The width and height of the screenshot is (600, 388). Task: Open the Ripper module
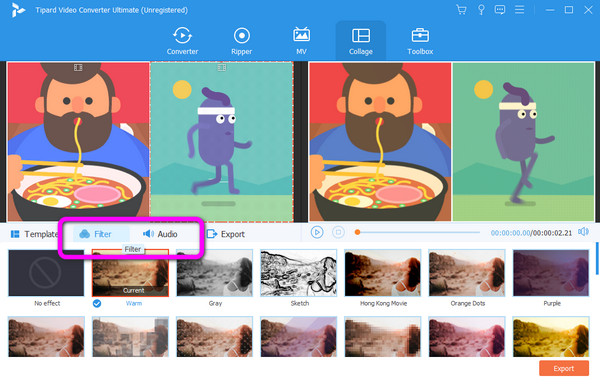(x=241, y=41)
